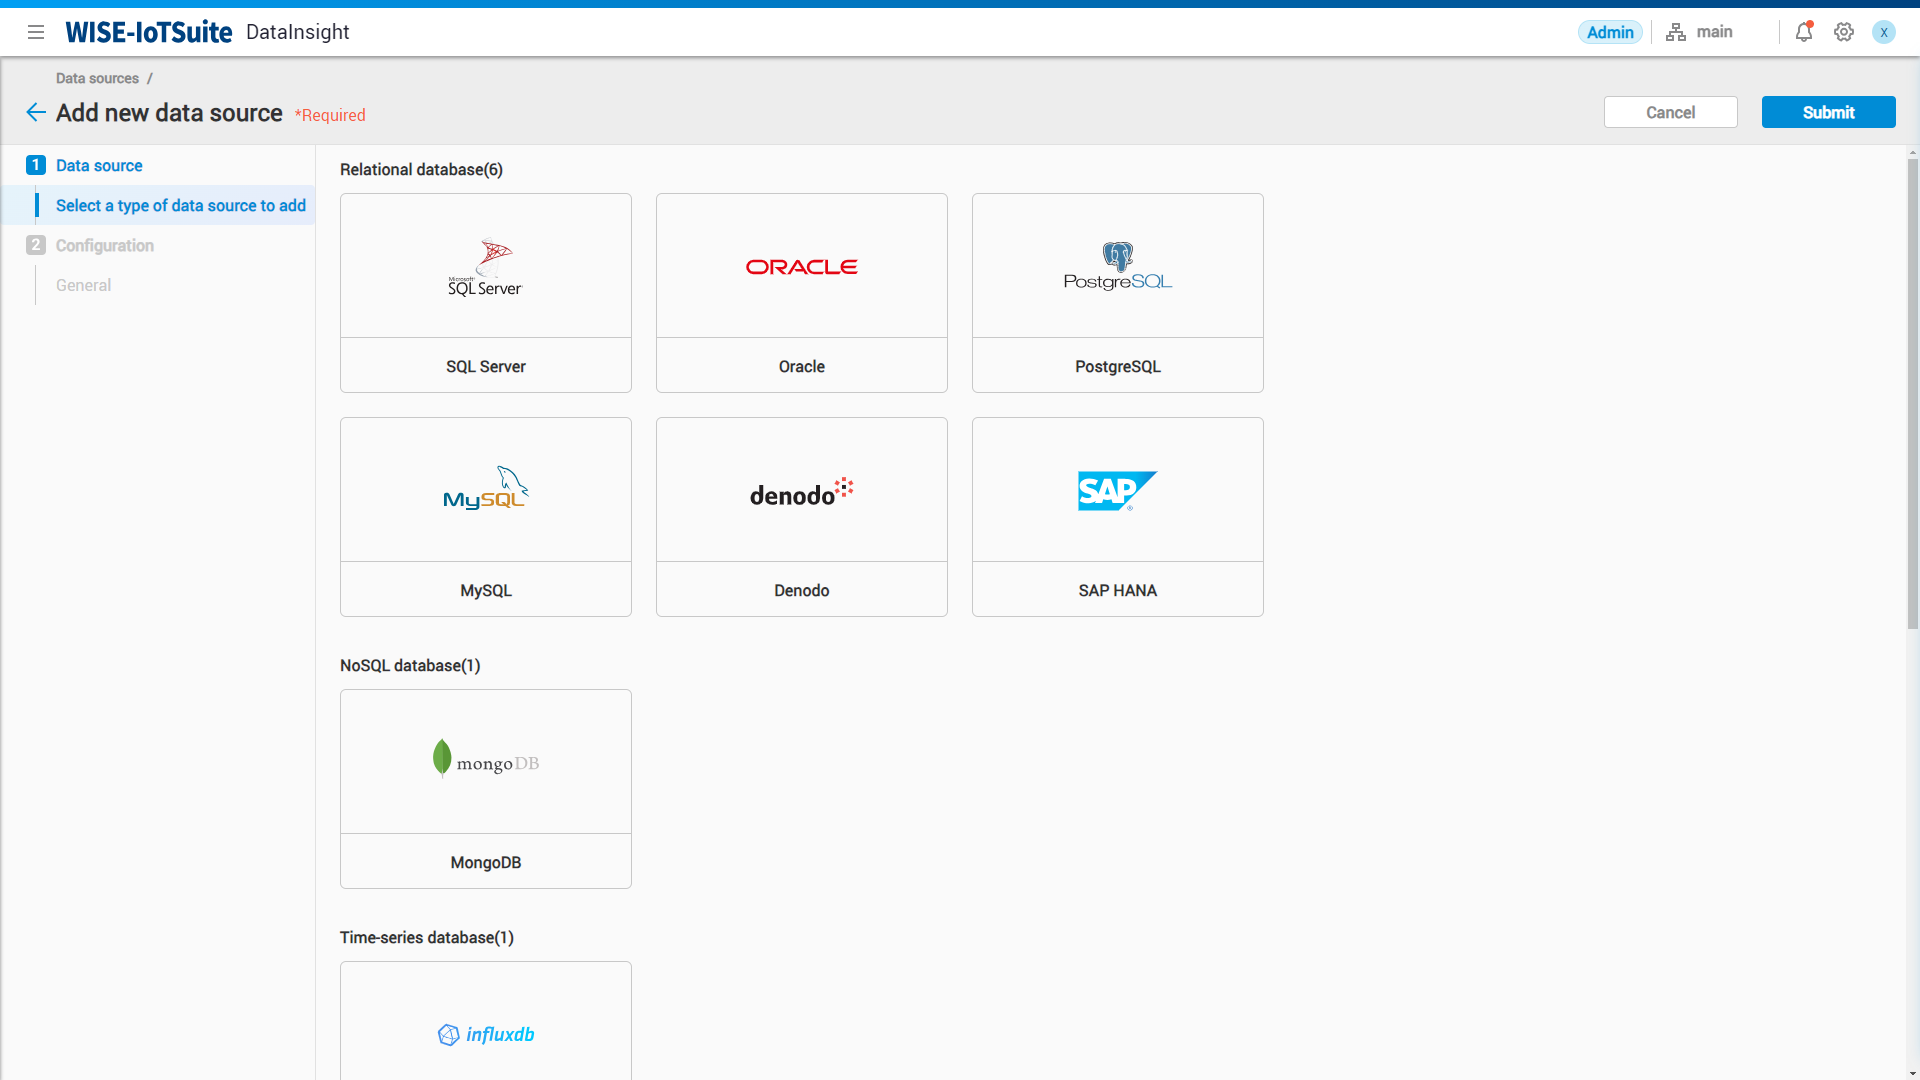Open the notifications bell
Viewport: 1920px width, 1080px height.
(x=1804, y=32)
